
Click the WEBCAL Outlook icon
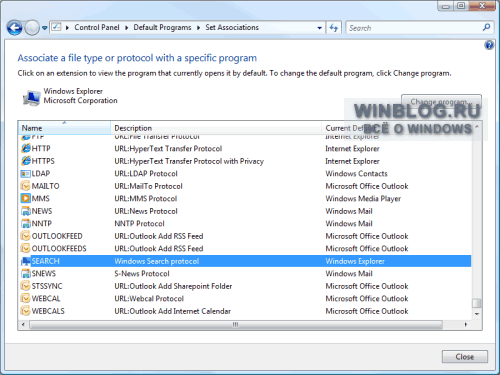(x=26, y=298)
